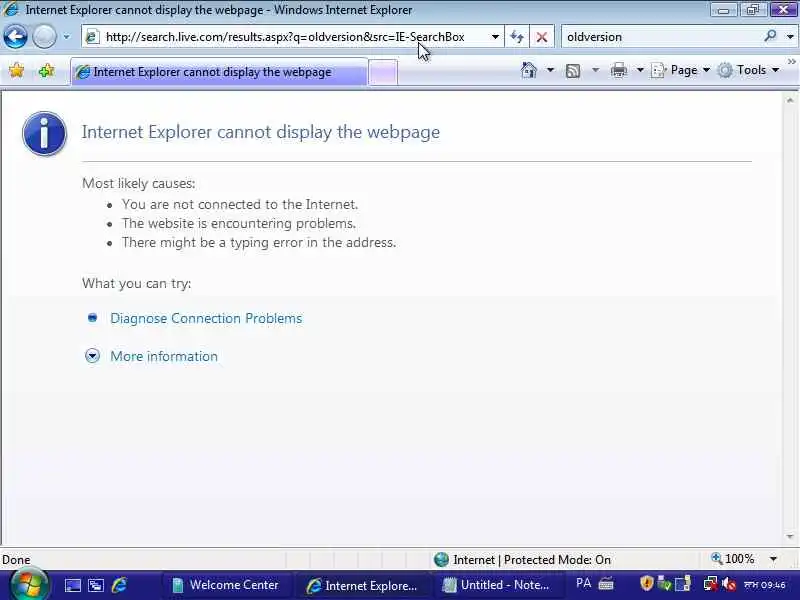
Task: Open the zoom level dropdown arrow
Action: 773,559
